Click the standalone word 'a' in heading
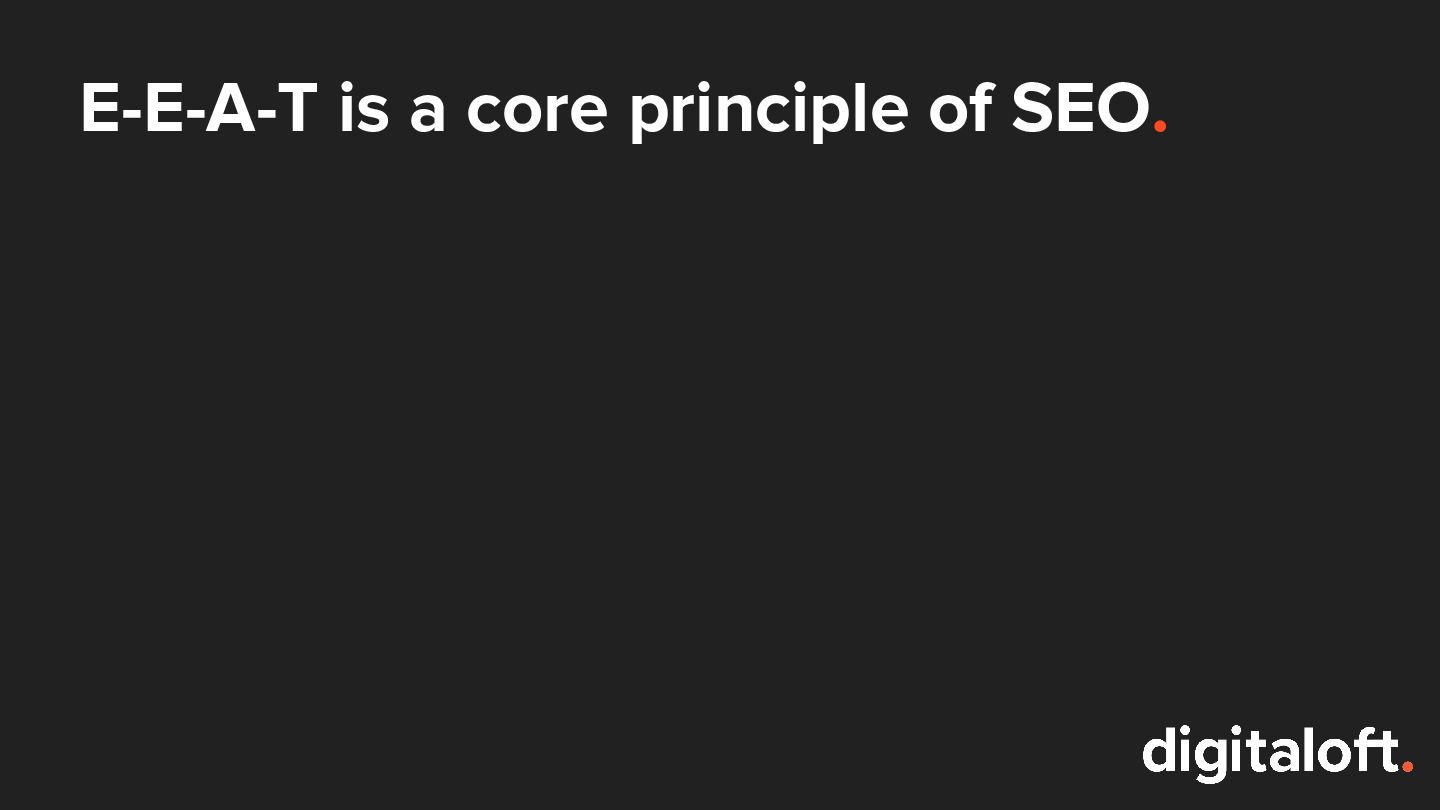1440x810 pixels. click(426, 115)
